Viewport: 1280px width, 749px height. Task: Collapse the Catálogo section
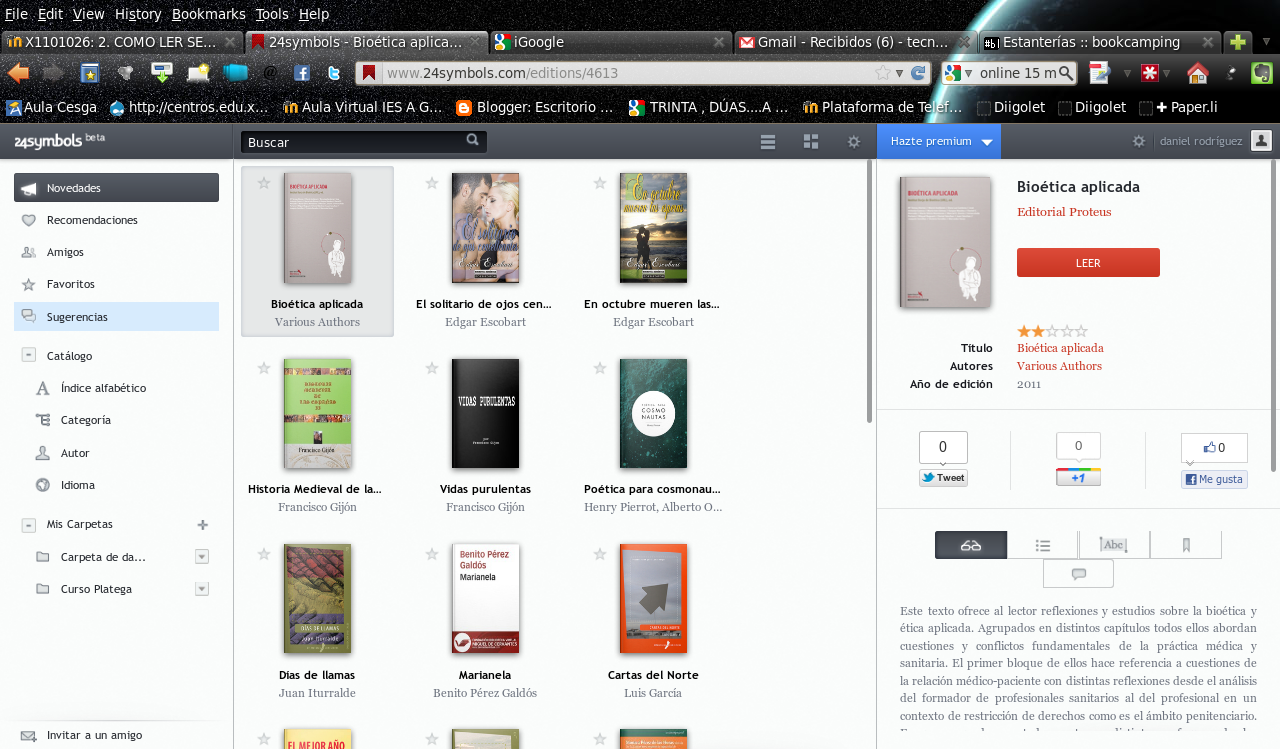click(x=28, y=355)
